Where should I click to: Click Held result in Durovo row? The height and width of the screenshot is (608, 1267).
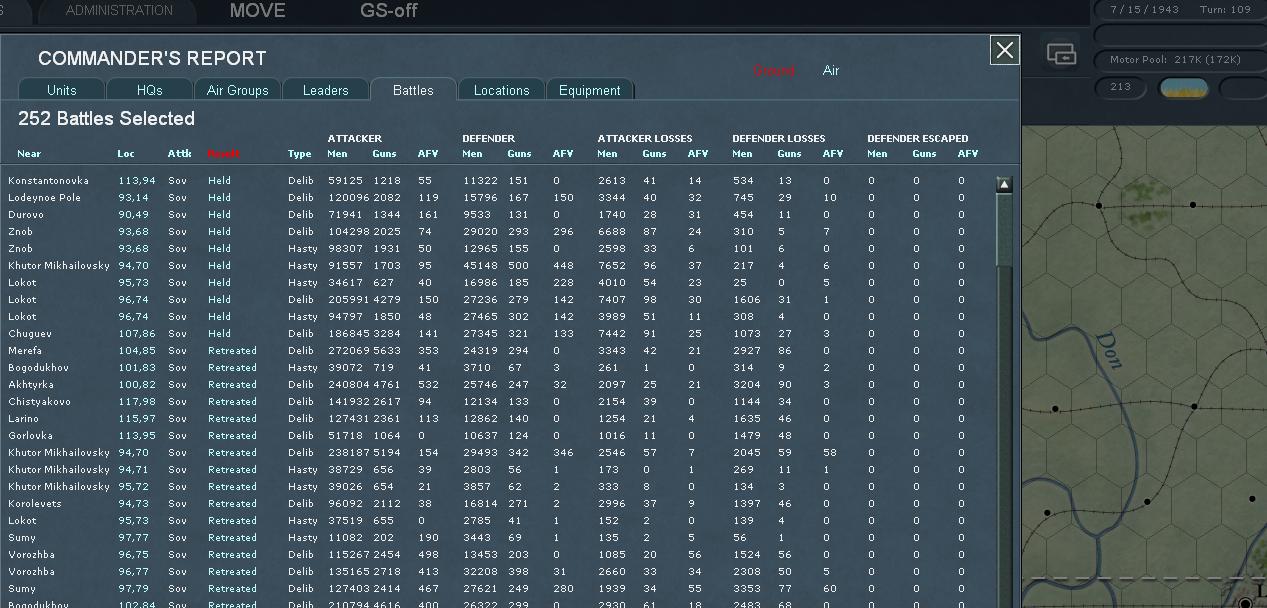(x=219, y=215)
